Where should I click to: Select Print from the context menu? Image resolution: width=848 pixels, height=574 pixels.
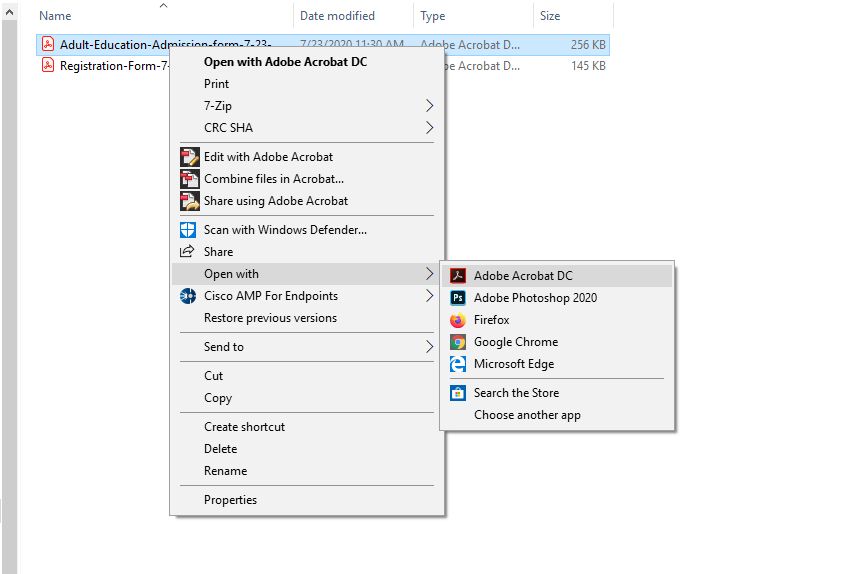click(307, 84)
